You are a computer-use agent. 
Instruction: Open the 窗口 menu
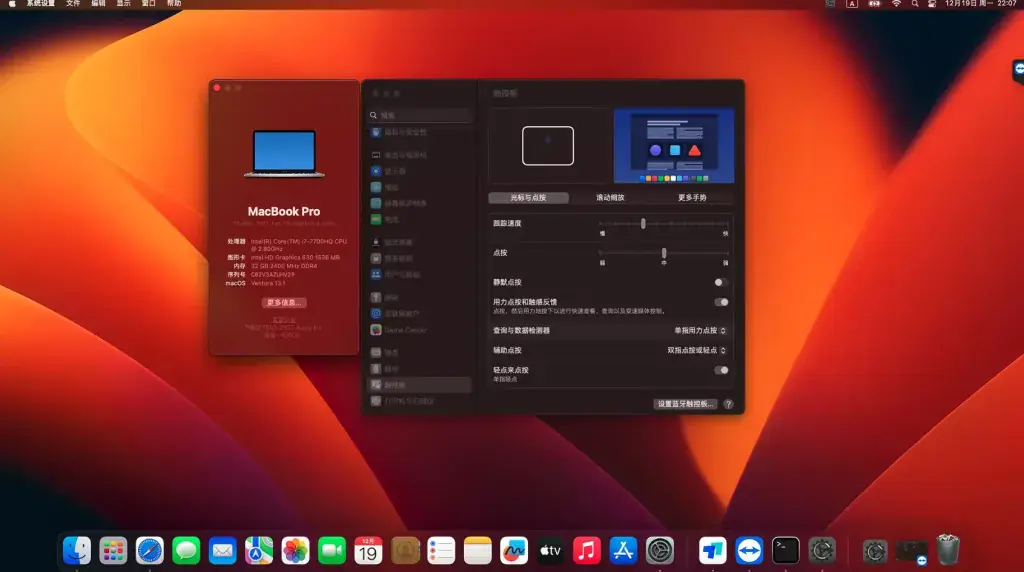pyautogui.click(x=149, y=3)
